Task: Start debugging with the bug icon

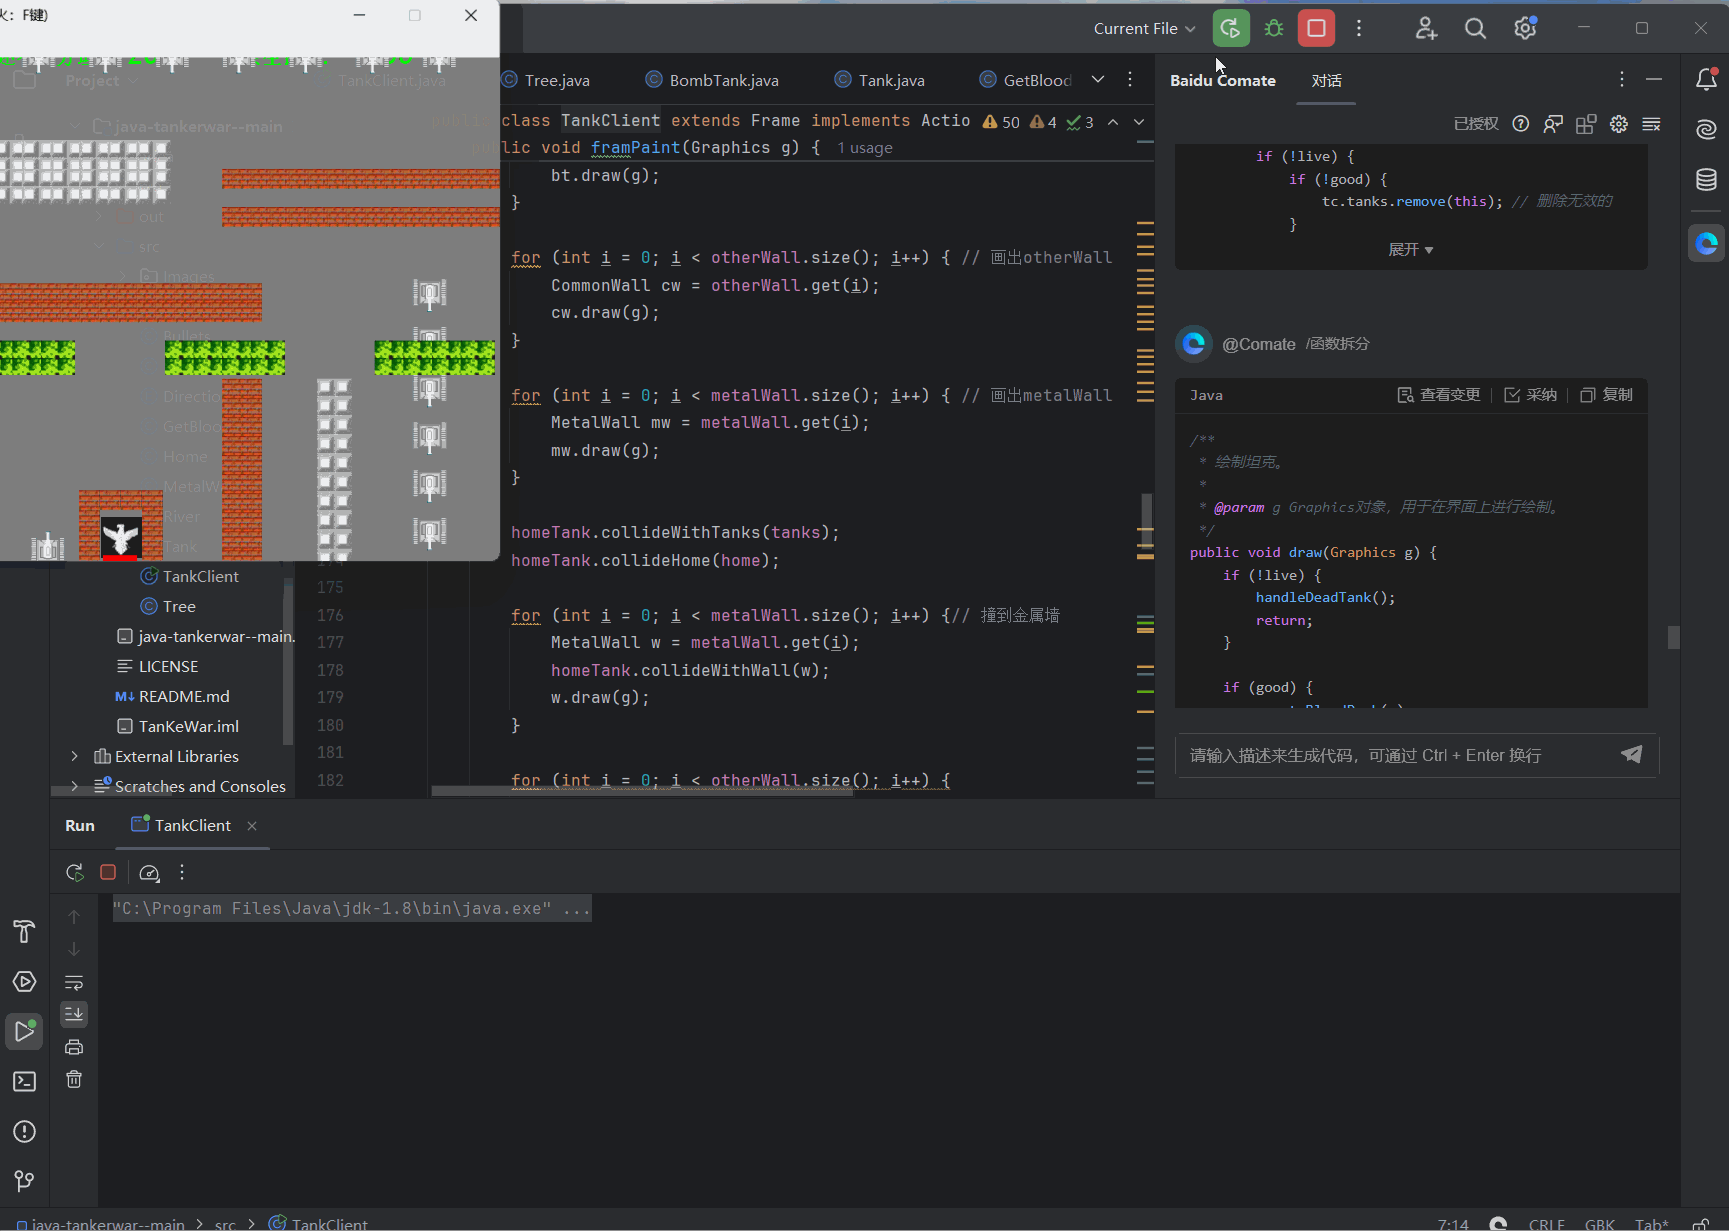Action: 1274,28
